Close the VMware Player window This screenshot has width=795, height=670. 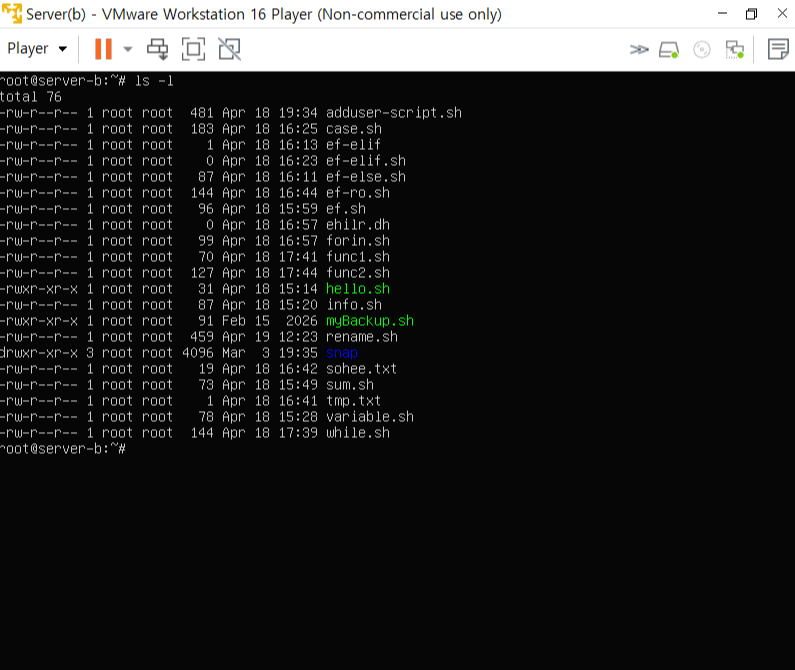782,13
